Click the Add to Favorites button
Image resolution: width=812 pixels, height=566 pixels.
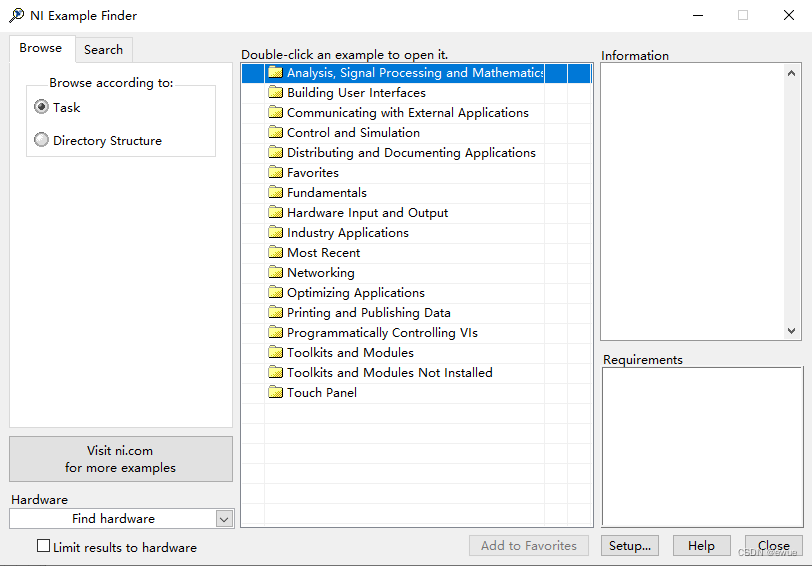tap(529, 546)
